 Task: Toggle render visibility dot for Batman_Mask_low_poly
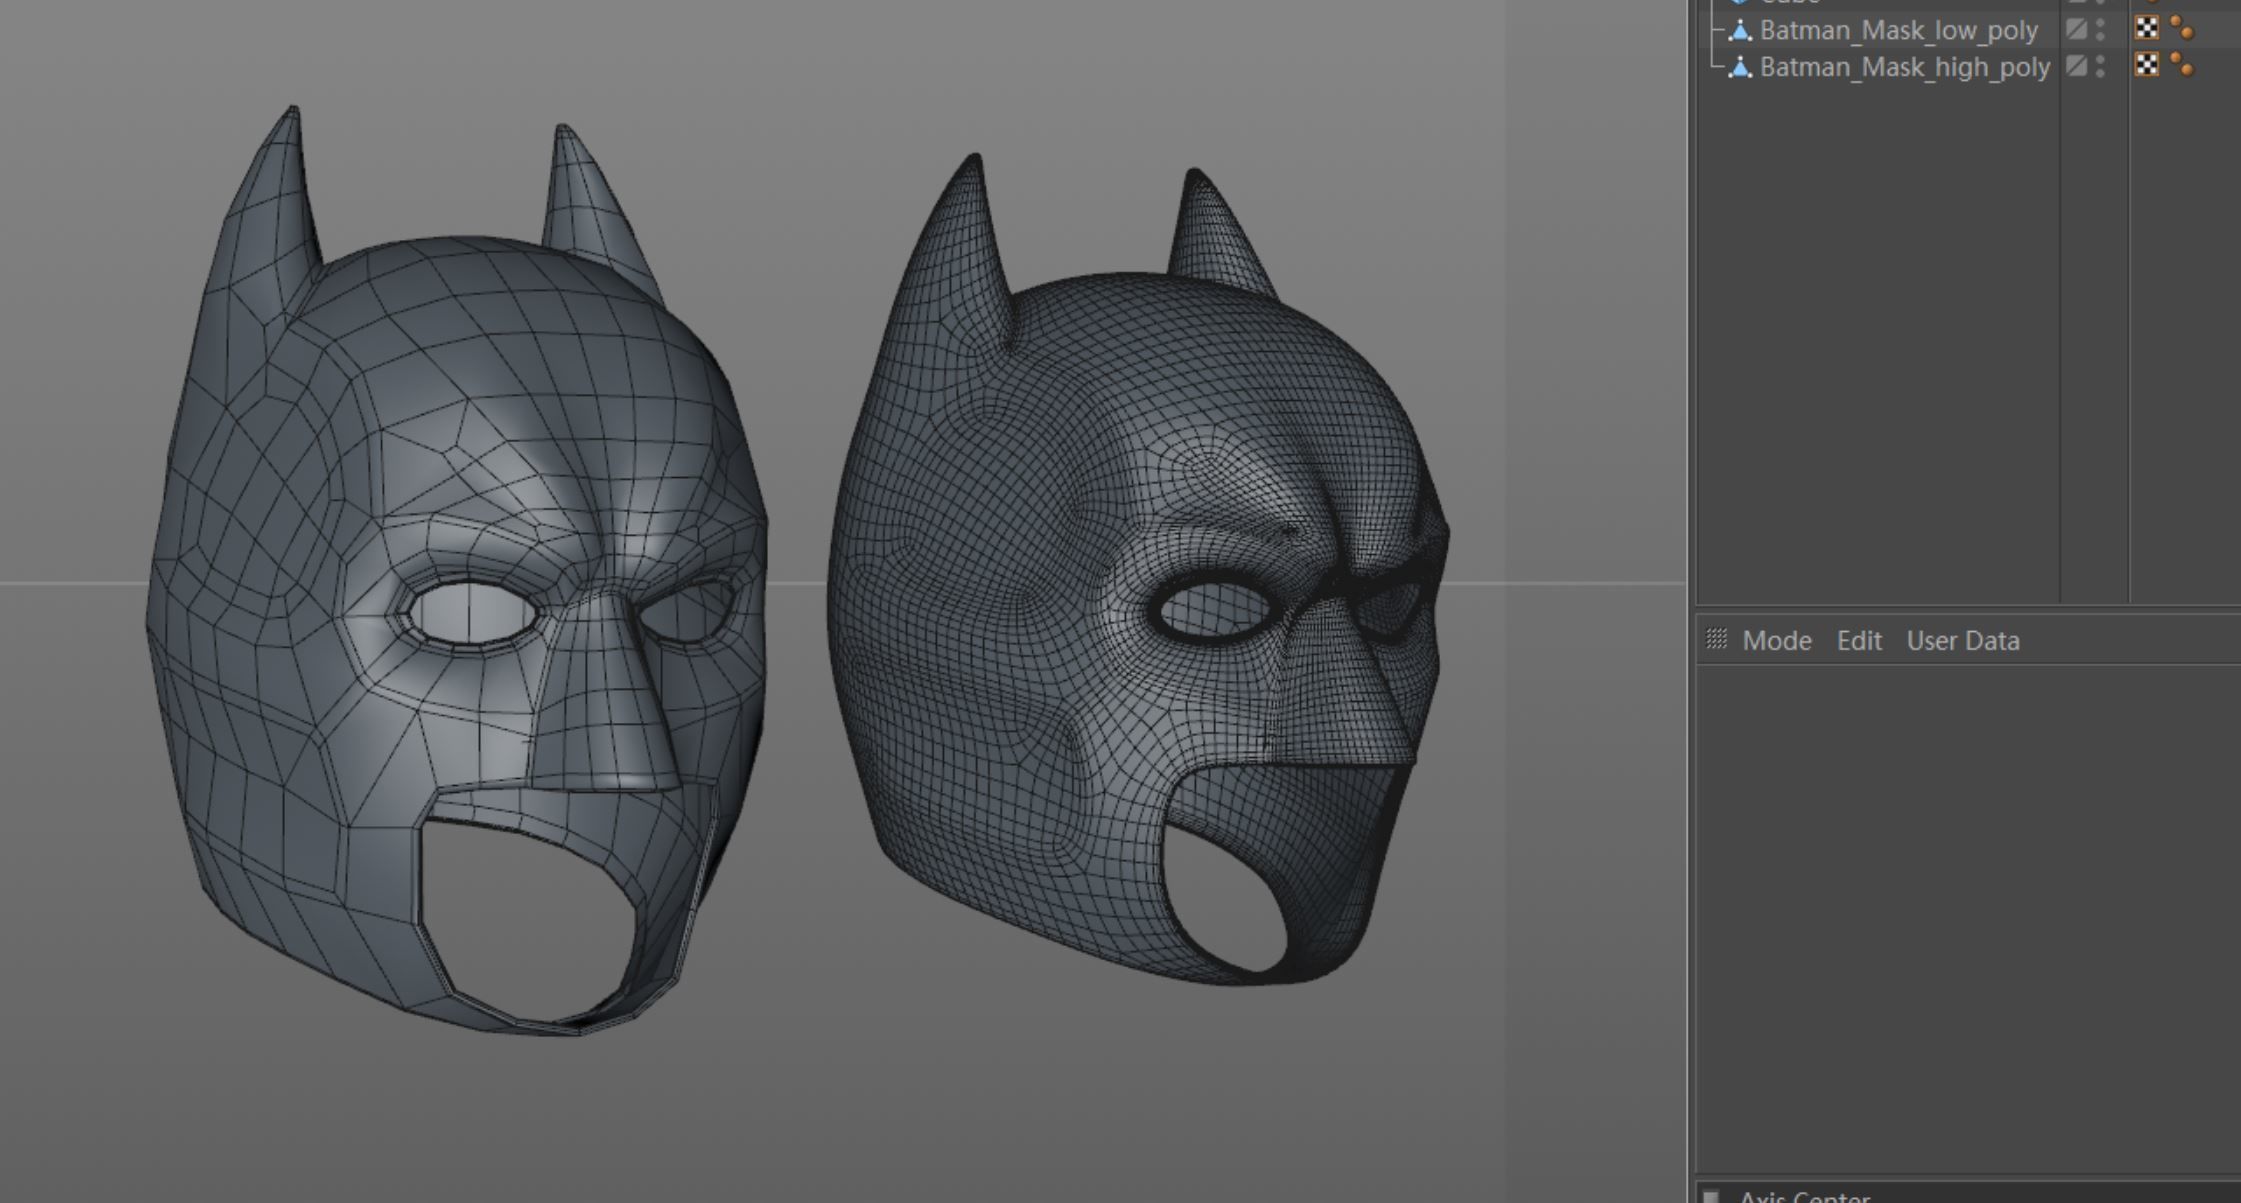pos(2100,36)
